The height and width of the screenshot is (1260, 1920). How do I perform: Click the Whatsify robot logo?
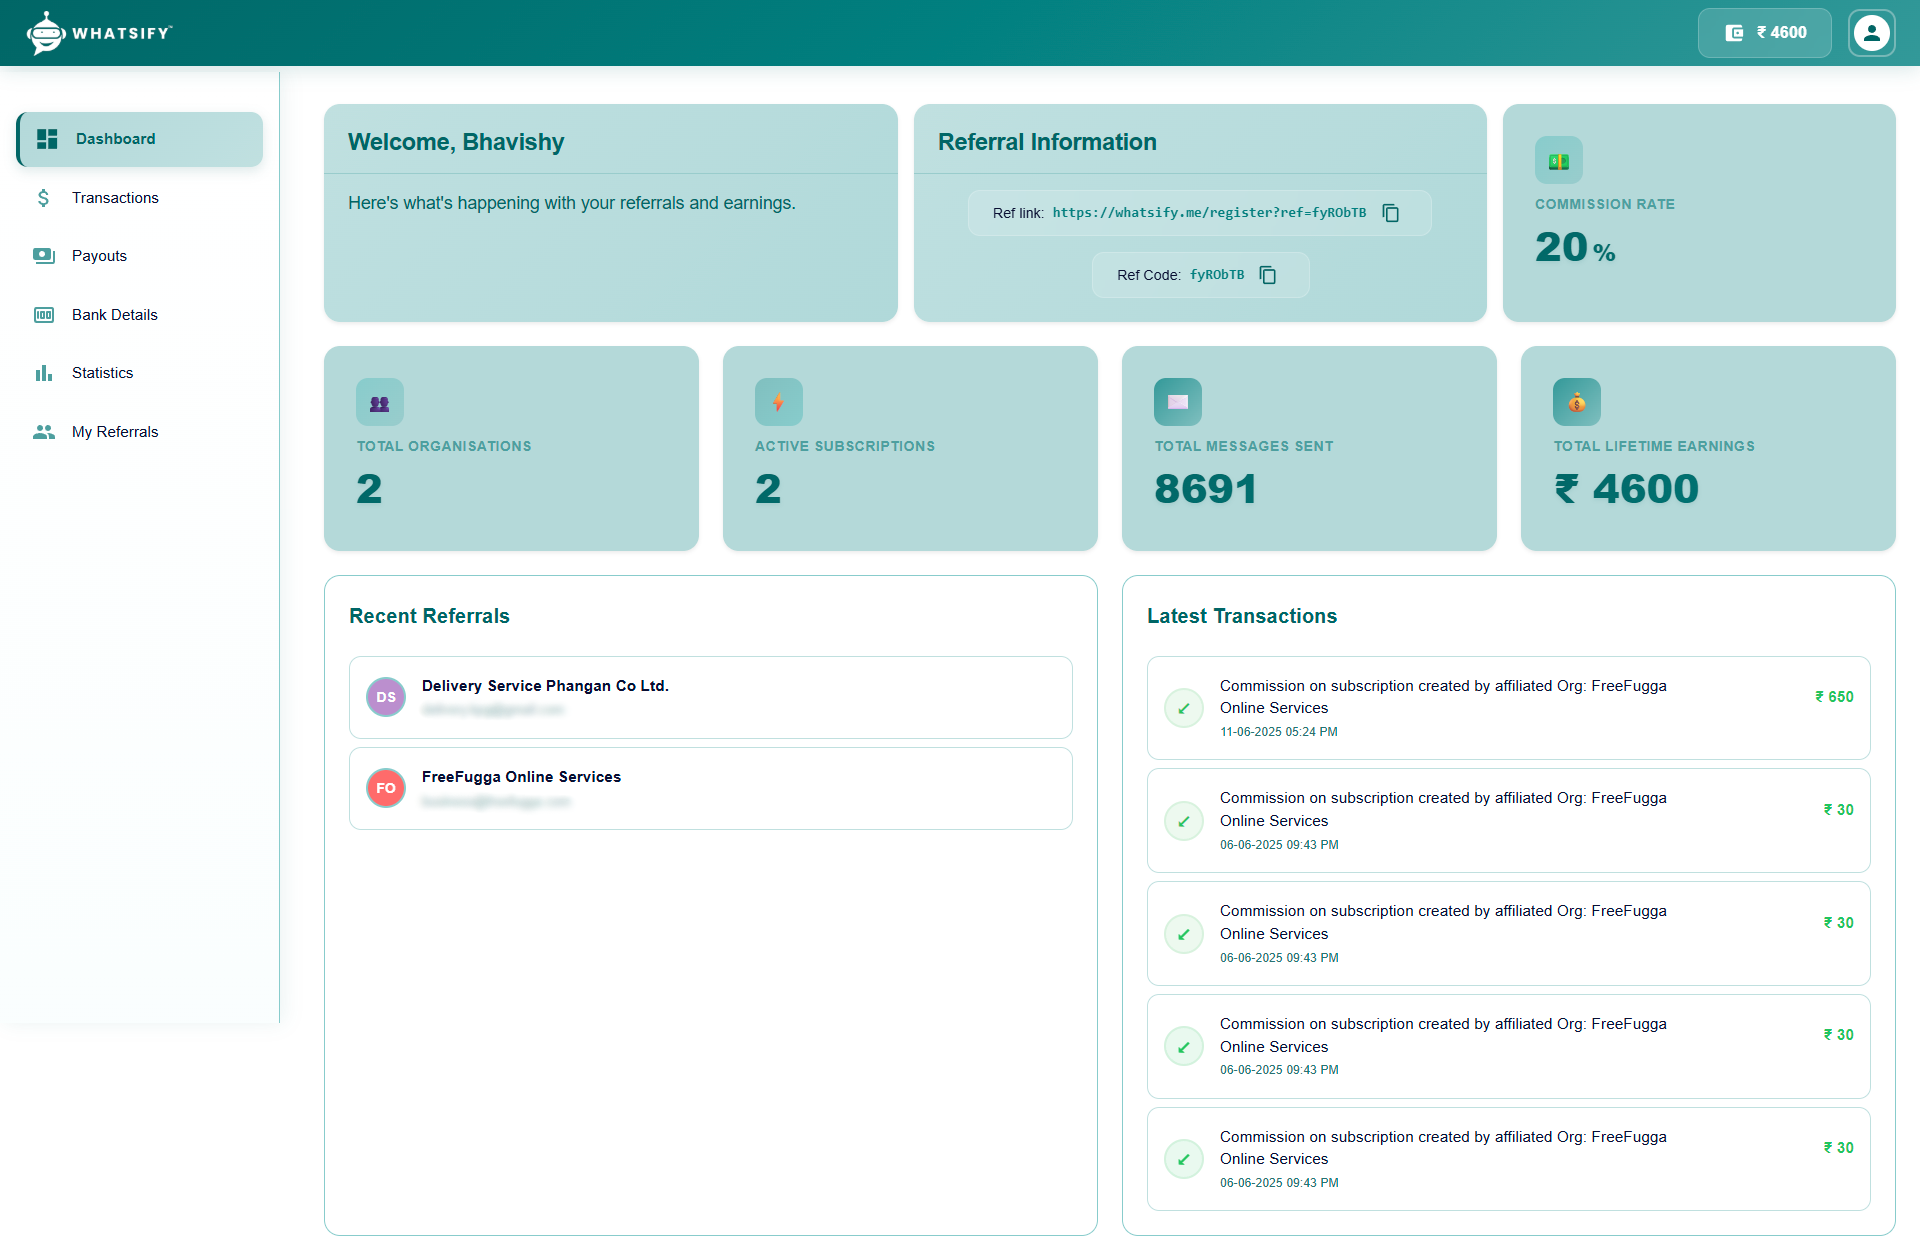44,32
